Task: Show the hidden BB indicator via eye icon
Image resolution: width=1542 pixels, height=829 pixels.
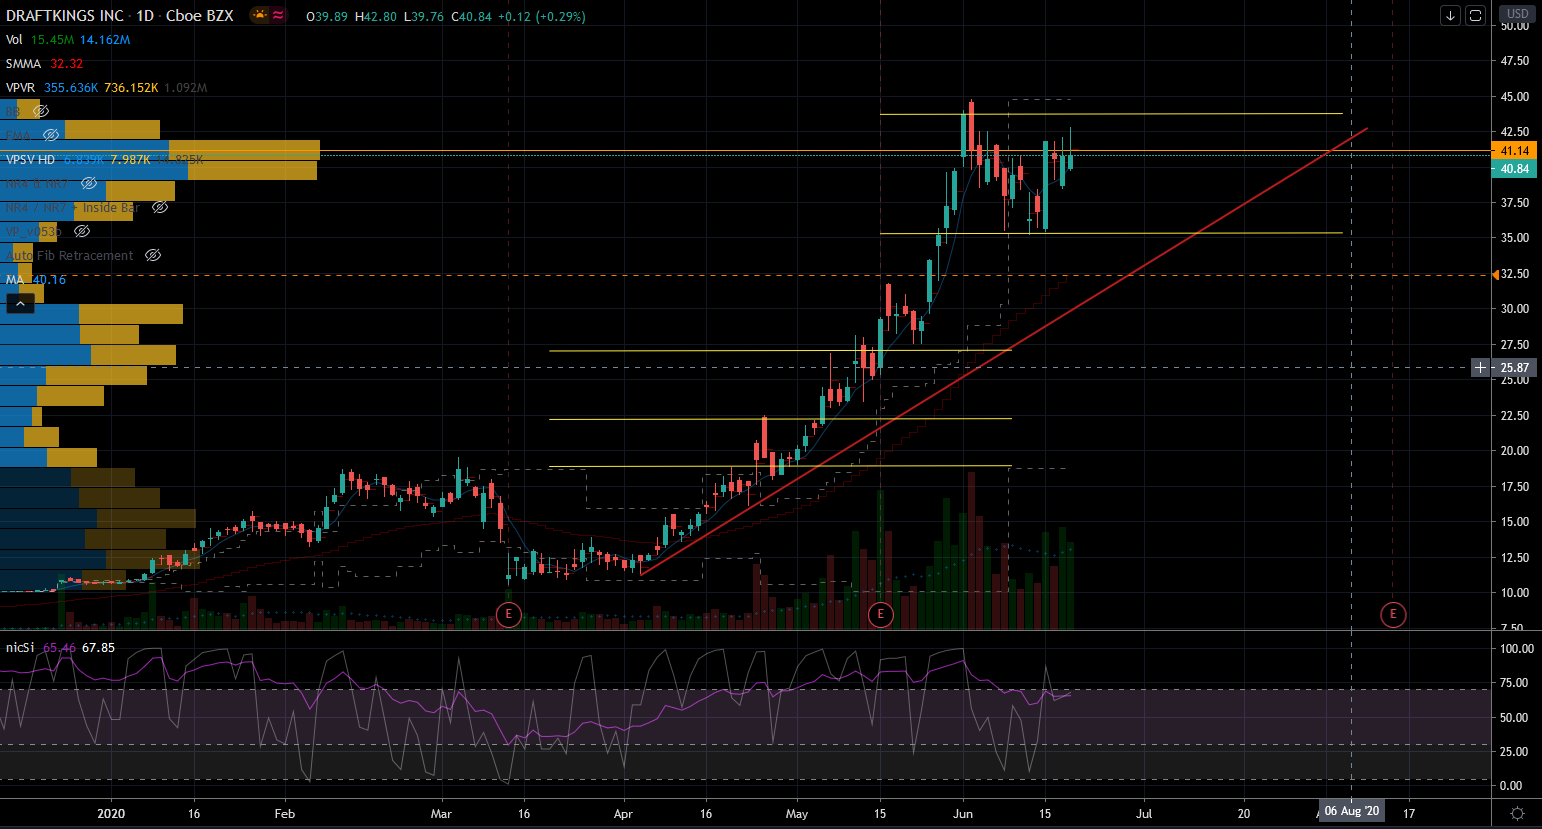Action: 40,111
